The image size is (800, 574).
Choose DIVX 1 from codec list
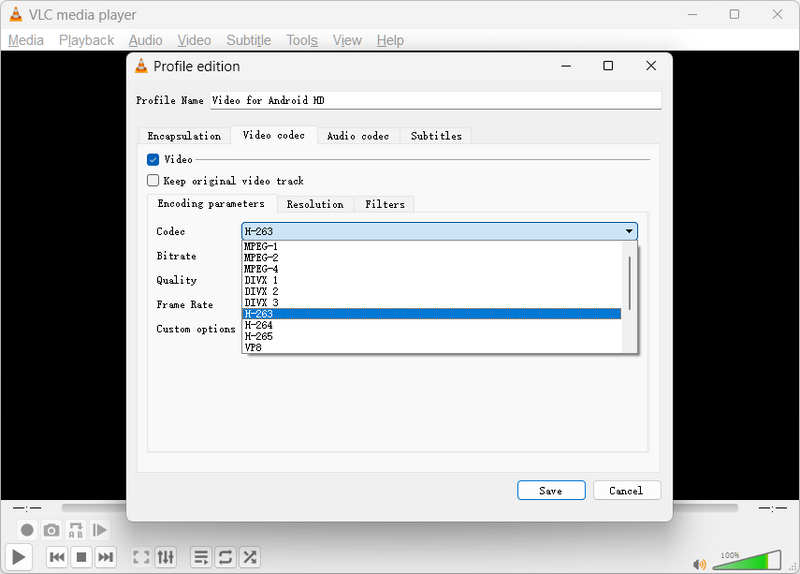click(431, 280)
